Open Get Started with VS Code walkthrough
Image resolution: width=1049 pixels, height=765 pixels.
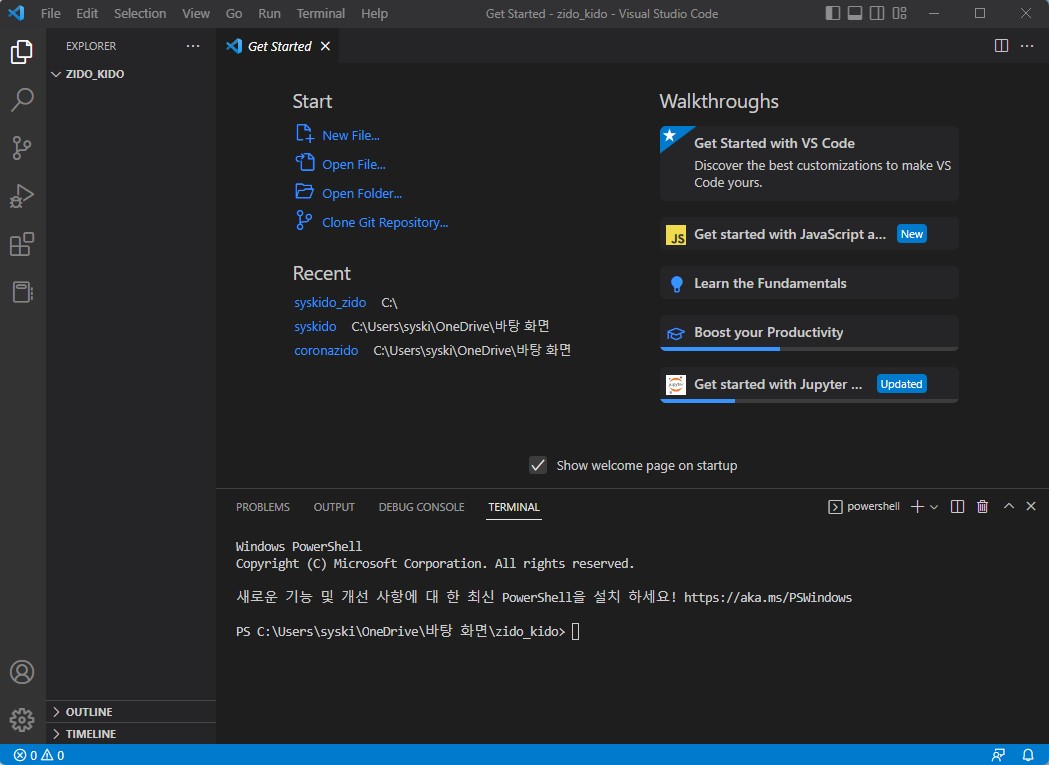(809, 163)
